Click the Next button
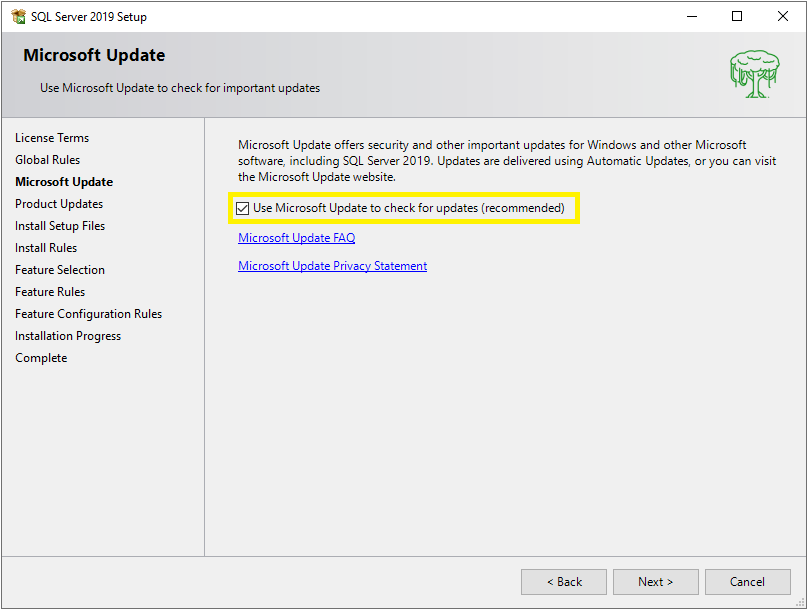 655,582
